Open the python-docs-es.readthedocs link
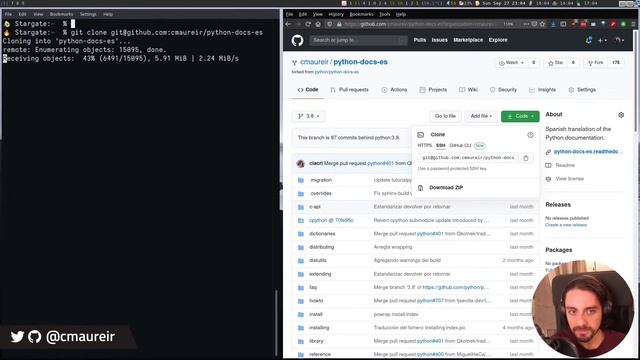The width and height of the screenshot is (640, 360). (x=588, y=152)
